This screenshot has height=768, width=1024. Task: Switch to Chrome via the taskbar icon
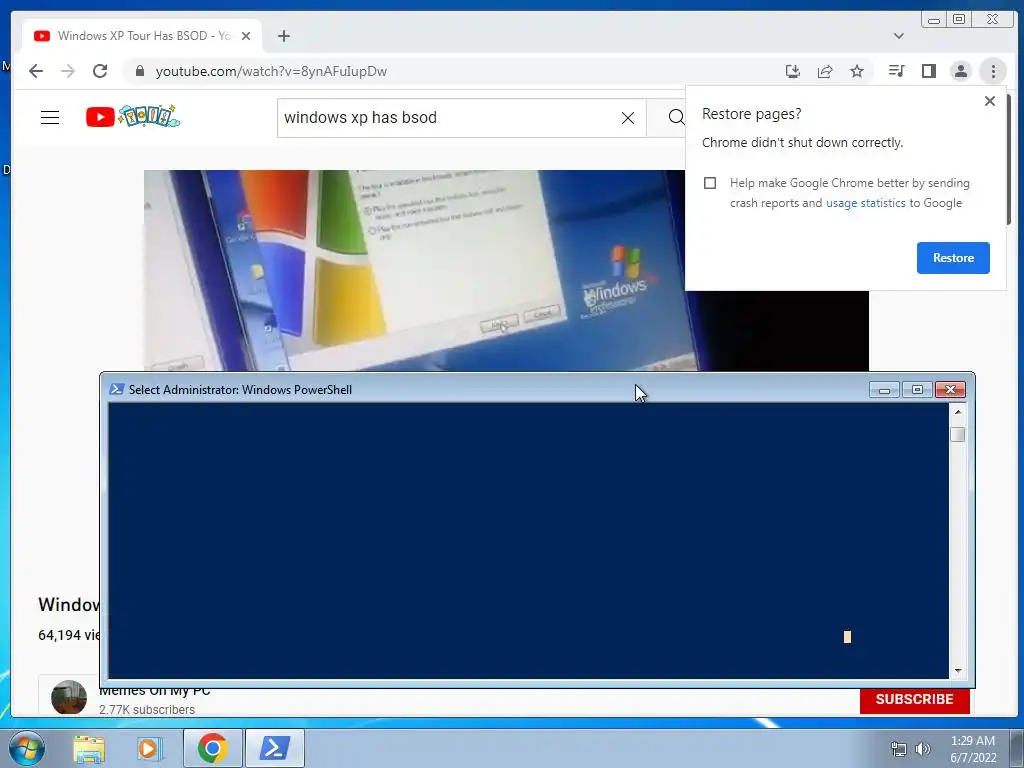click(x=212, y=748)
